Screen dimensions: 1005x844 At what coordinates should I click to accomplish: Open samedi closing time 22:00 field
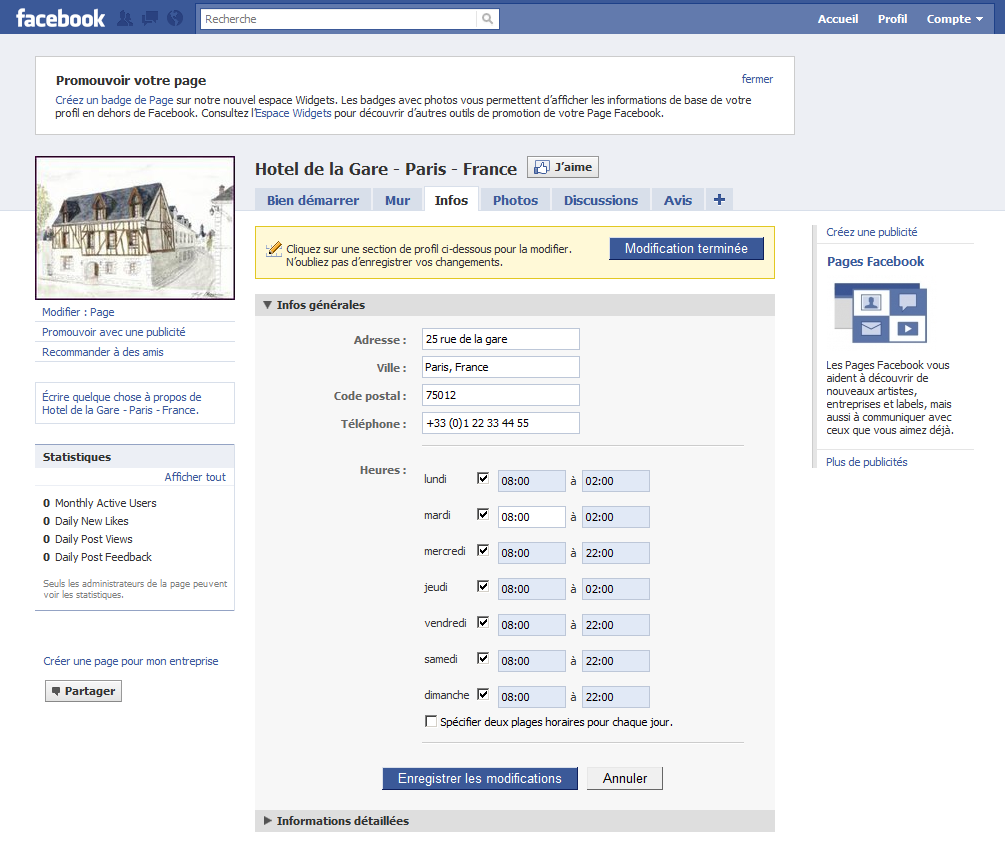pyautogui.click(x=615, y=661)
